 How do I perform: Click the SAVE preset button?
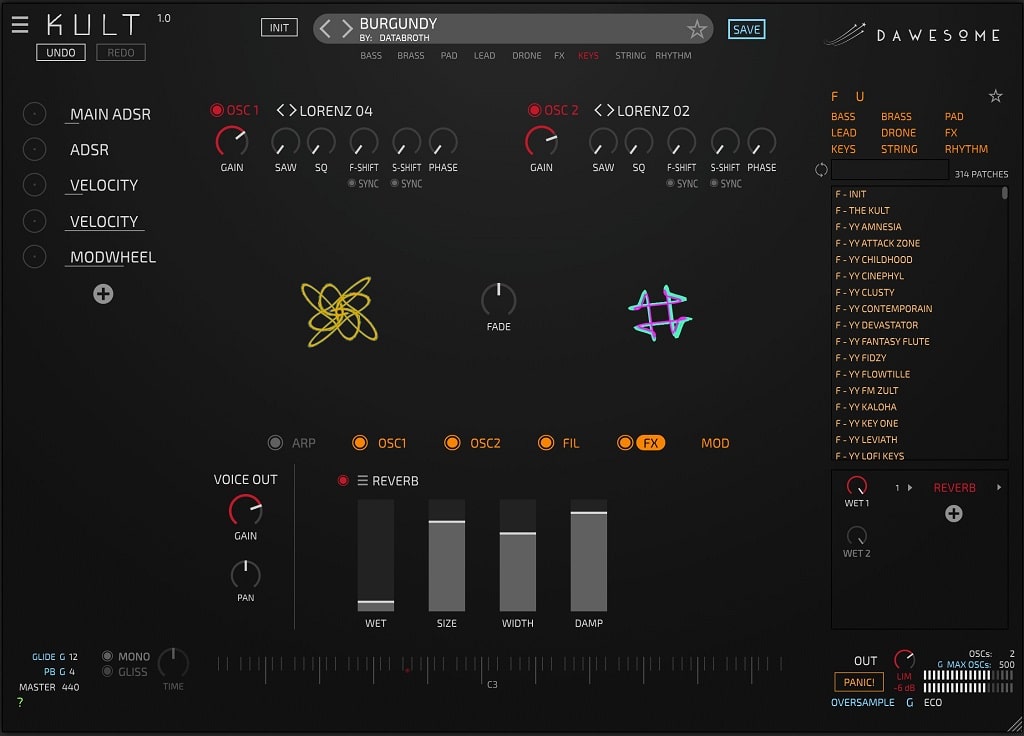[746, 29]
